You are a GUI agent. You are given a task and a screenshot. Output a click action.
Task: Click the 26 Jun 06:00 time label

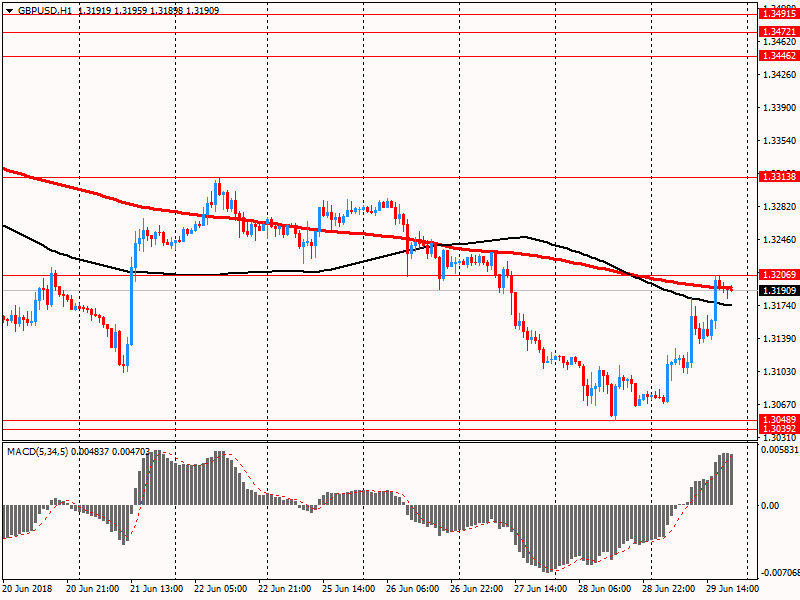pyautogui.click(x=412, y=588)
